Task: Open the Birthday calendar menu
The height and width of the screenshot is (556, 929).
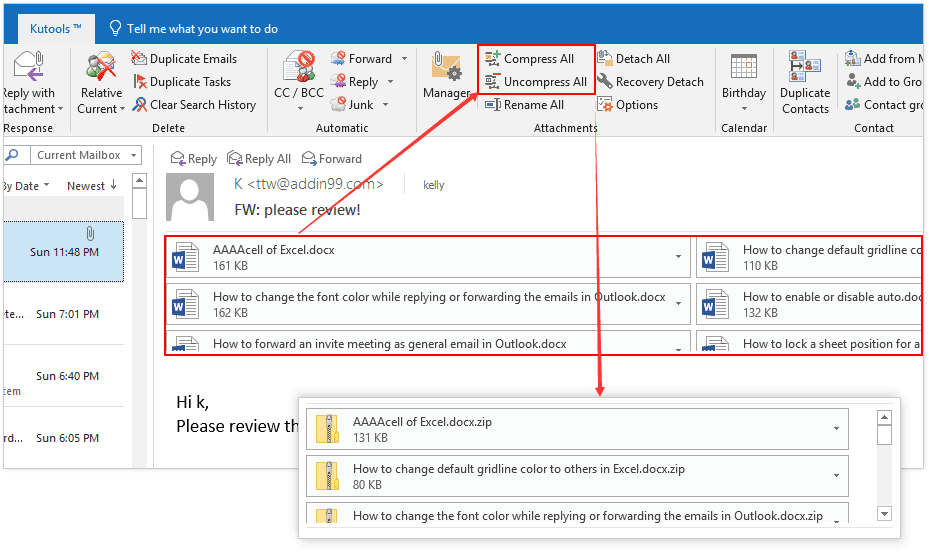Action: click(744, 83)
